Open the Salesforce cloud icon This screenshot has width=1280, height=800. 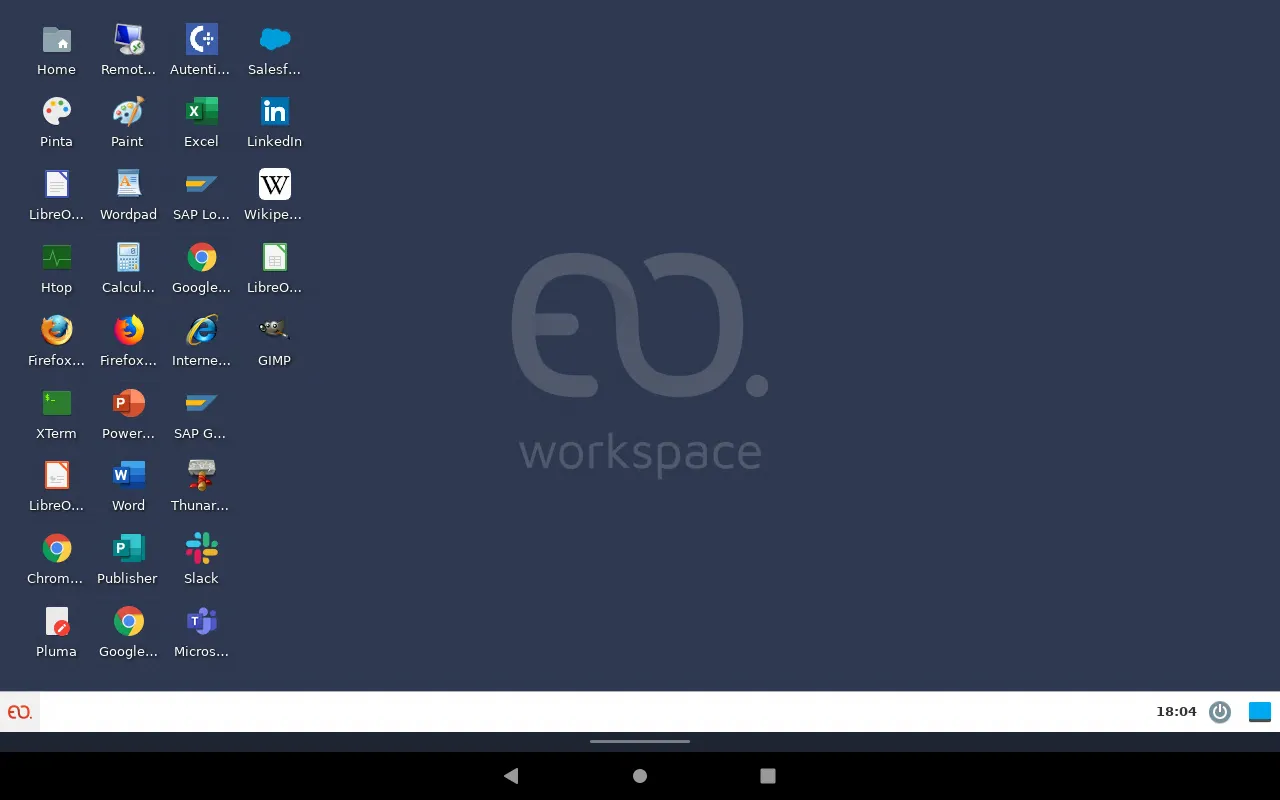[274, 40]
